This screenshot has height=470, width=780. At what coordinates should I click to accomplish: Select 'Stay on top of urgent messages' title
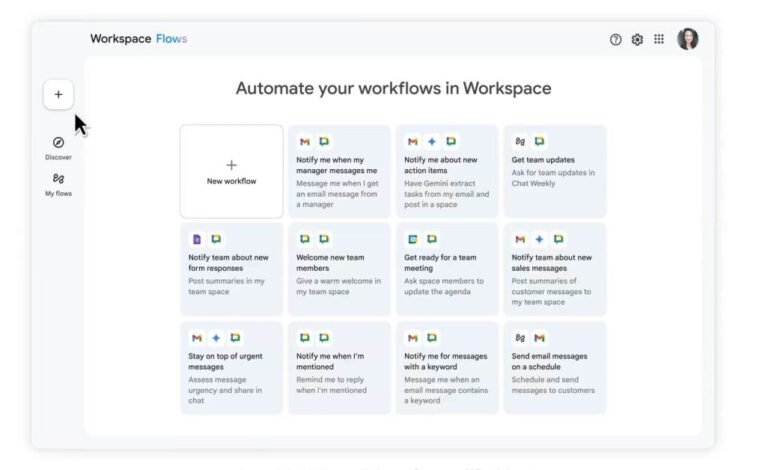[x=225, y=362]
